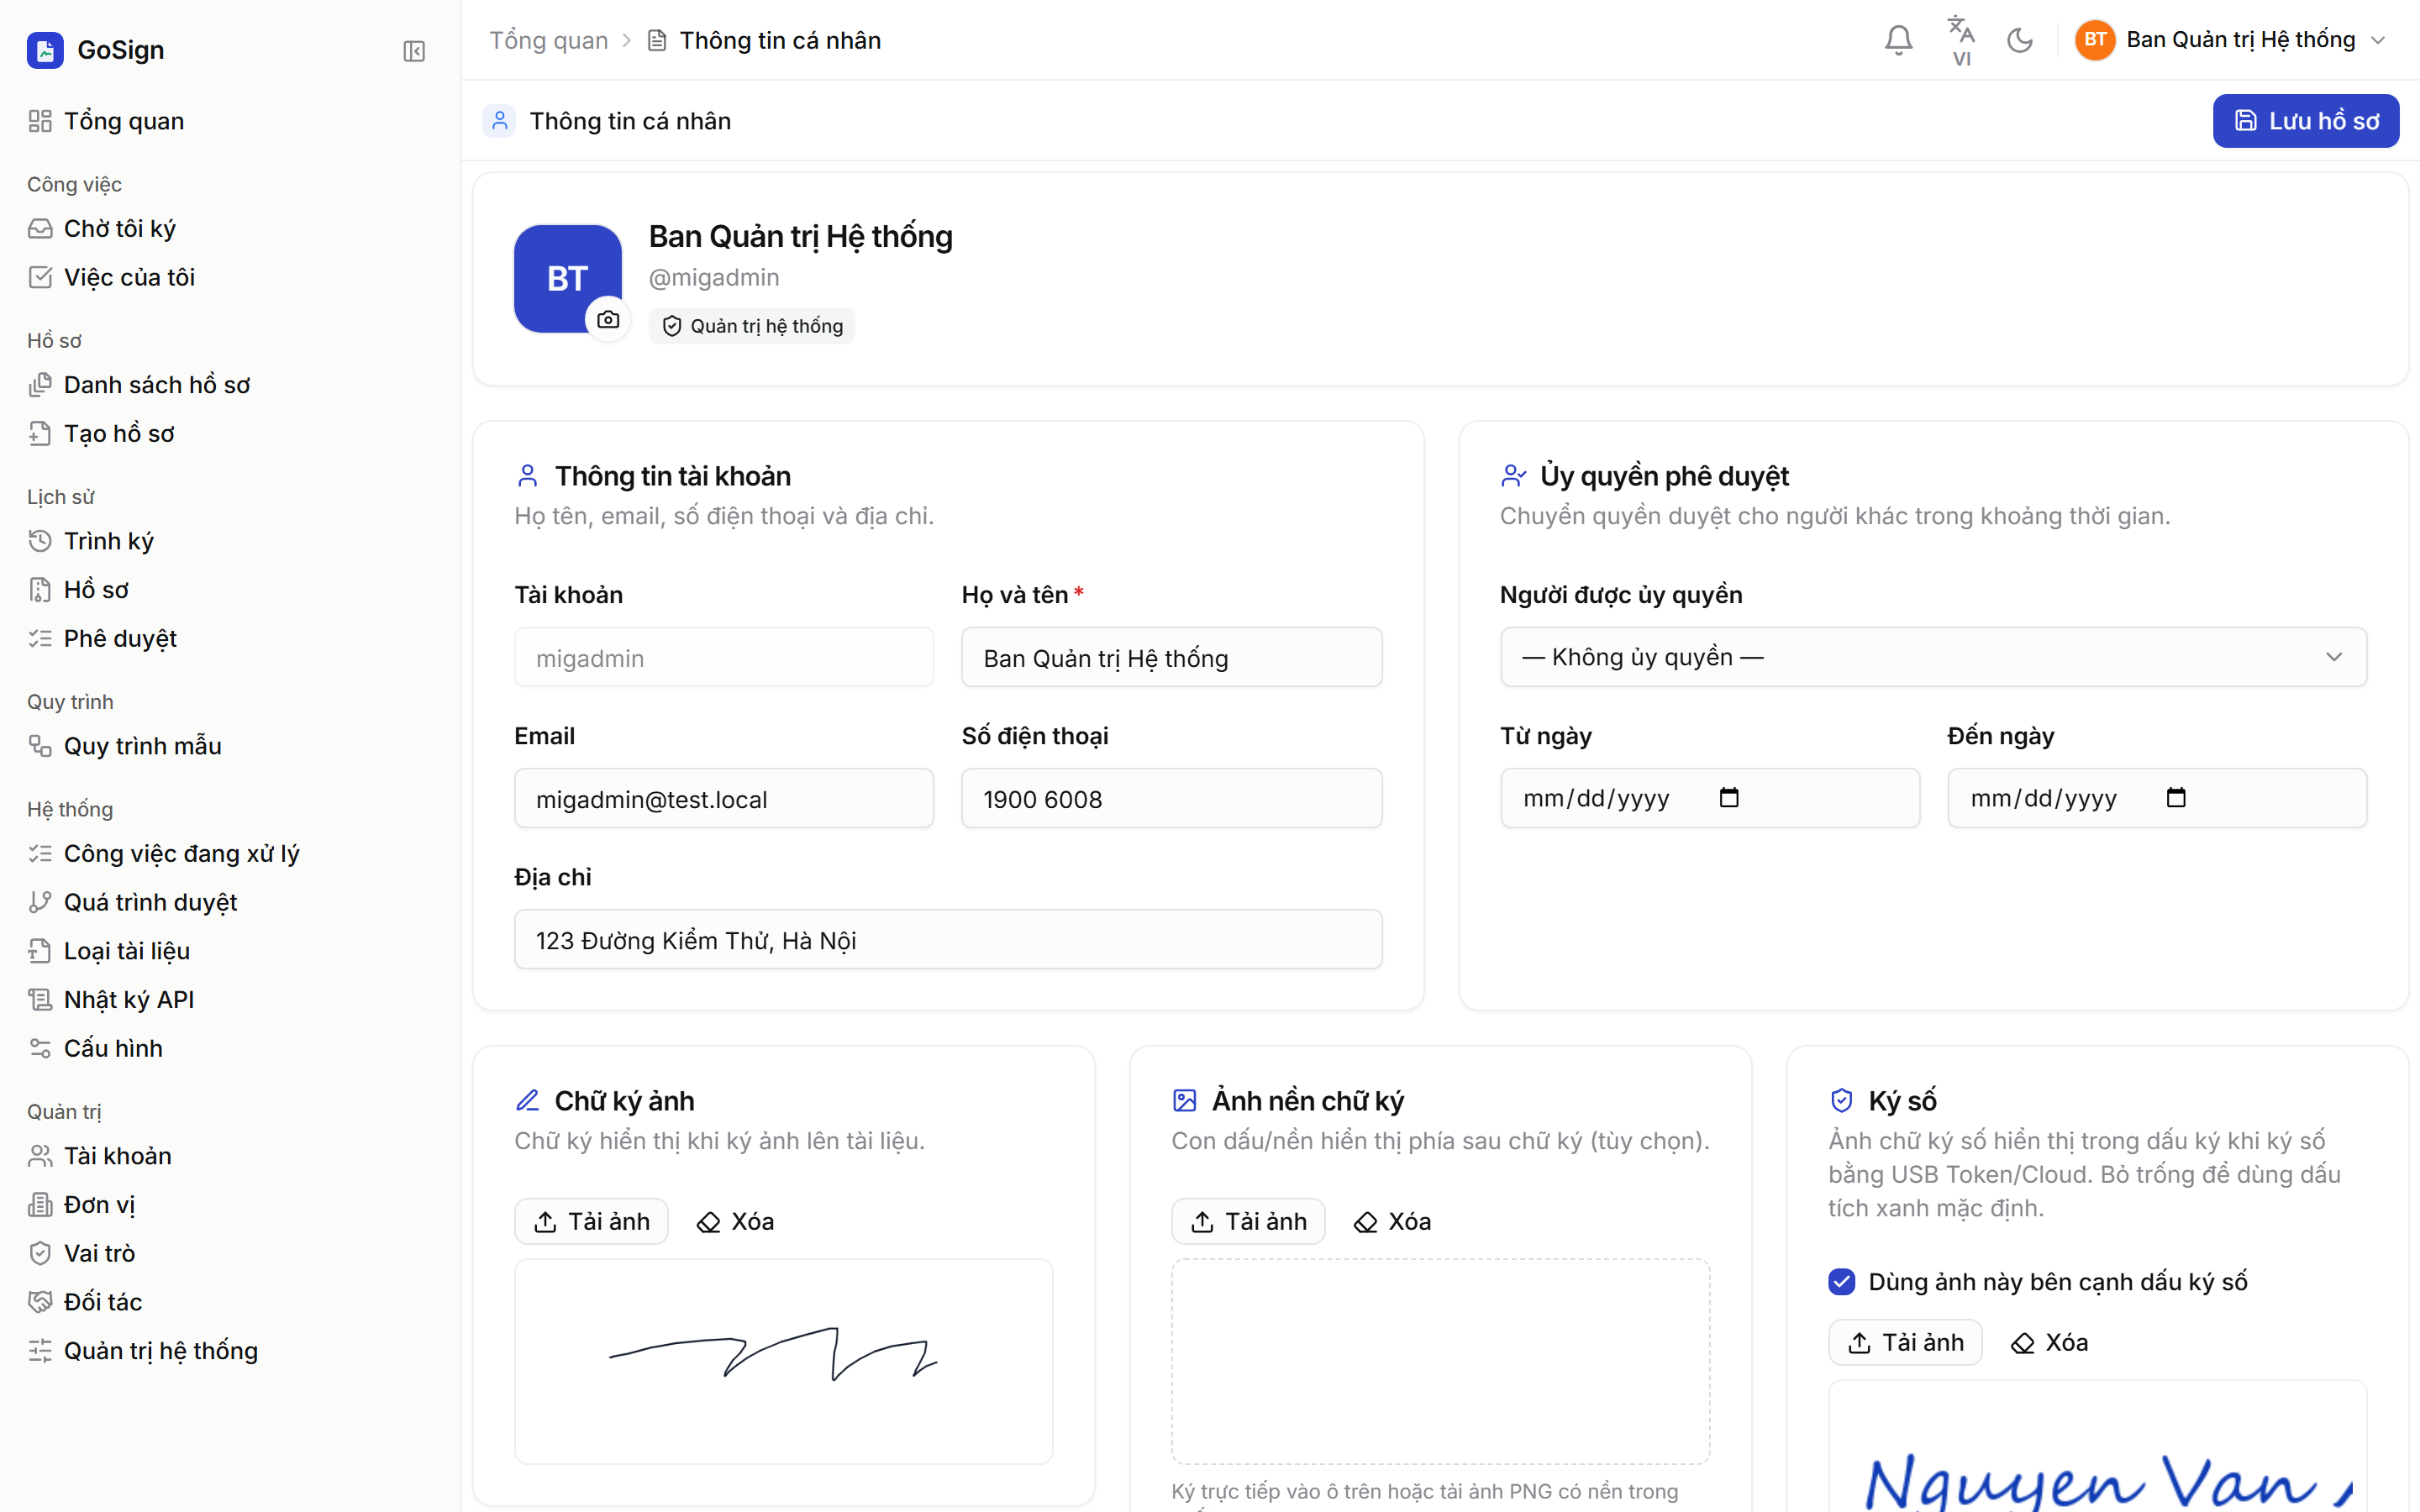Collapse the sidebar panel icon

414,51
